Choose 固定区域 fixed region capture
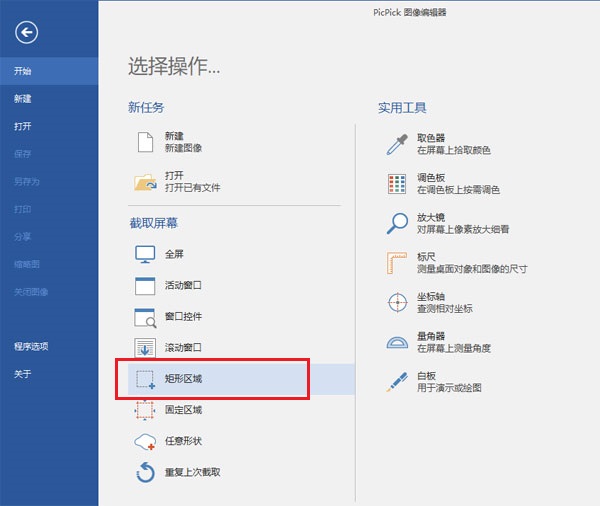 pyautogui.click(x=183, y=410)
